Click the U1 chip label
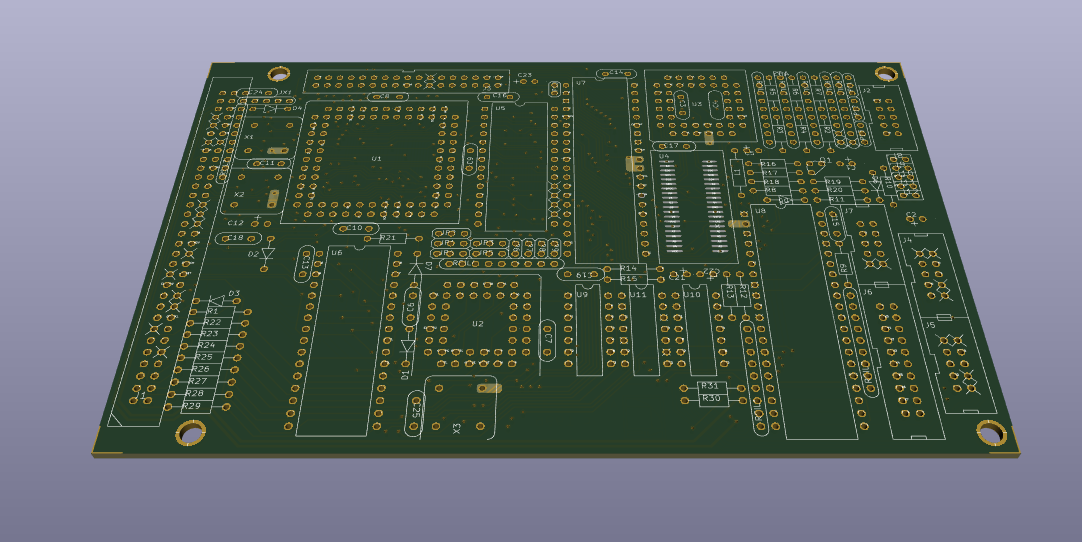Screen dimensions: 1082x542 point(376,159)
